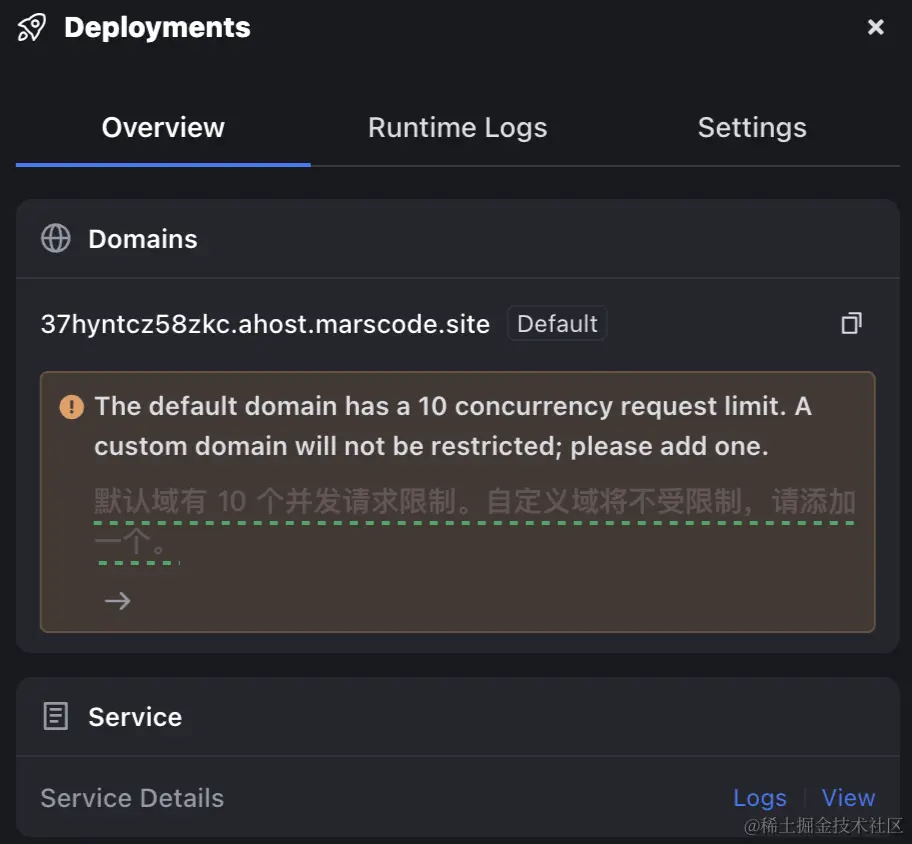This screenshot has width=912, height=844.
Task: Go to the Settings tab
Action: click(x=752, y=128)
